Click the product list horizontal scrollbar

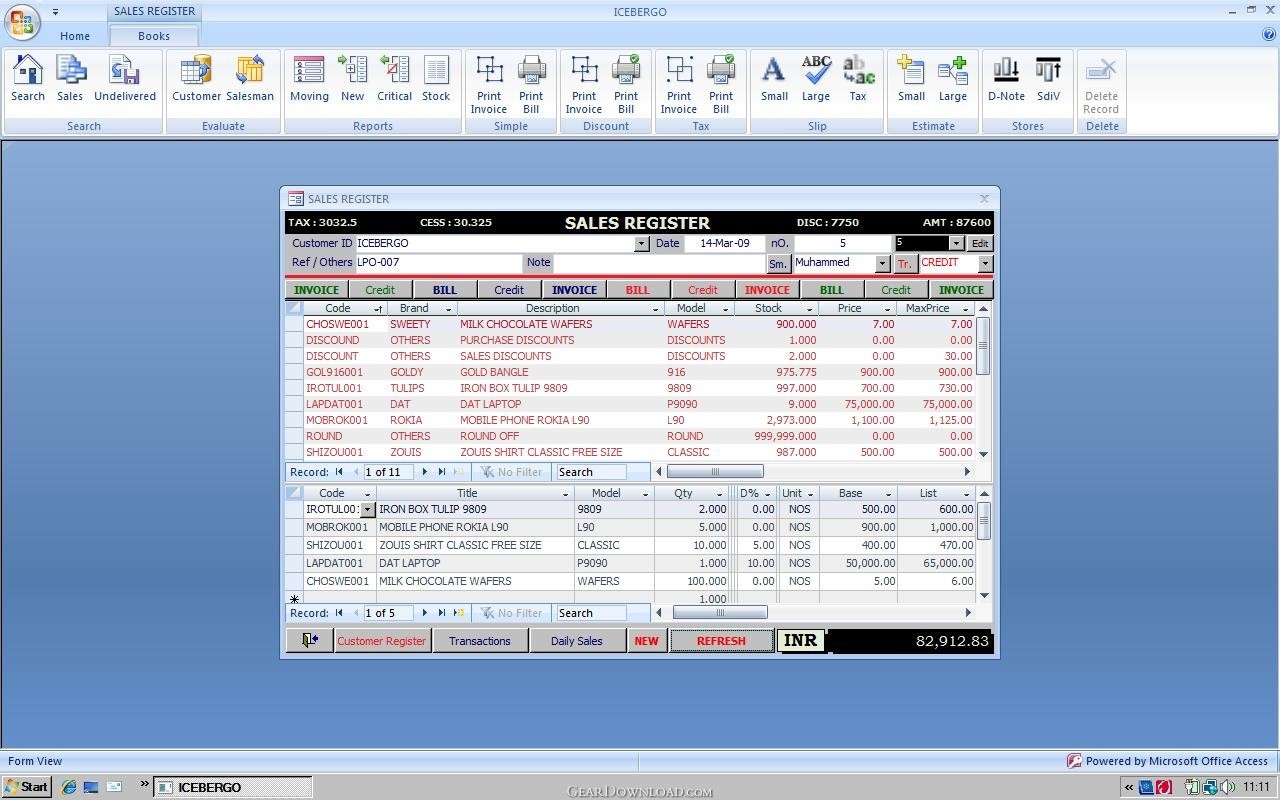[810, 472]
